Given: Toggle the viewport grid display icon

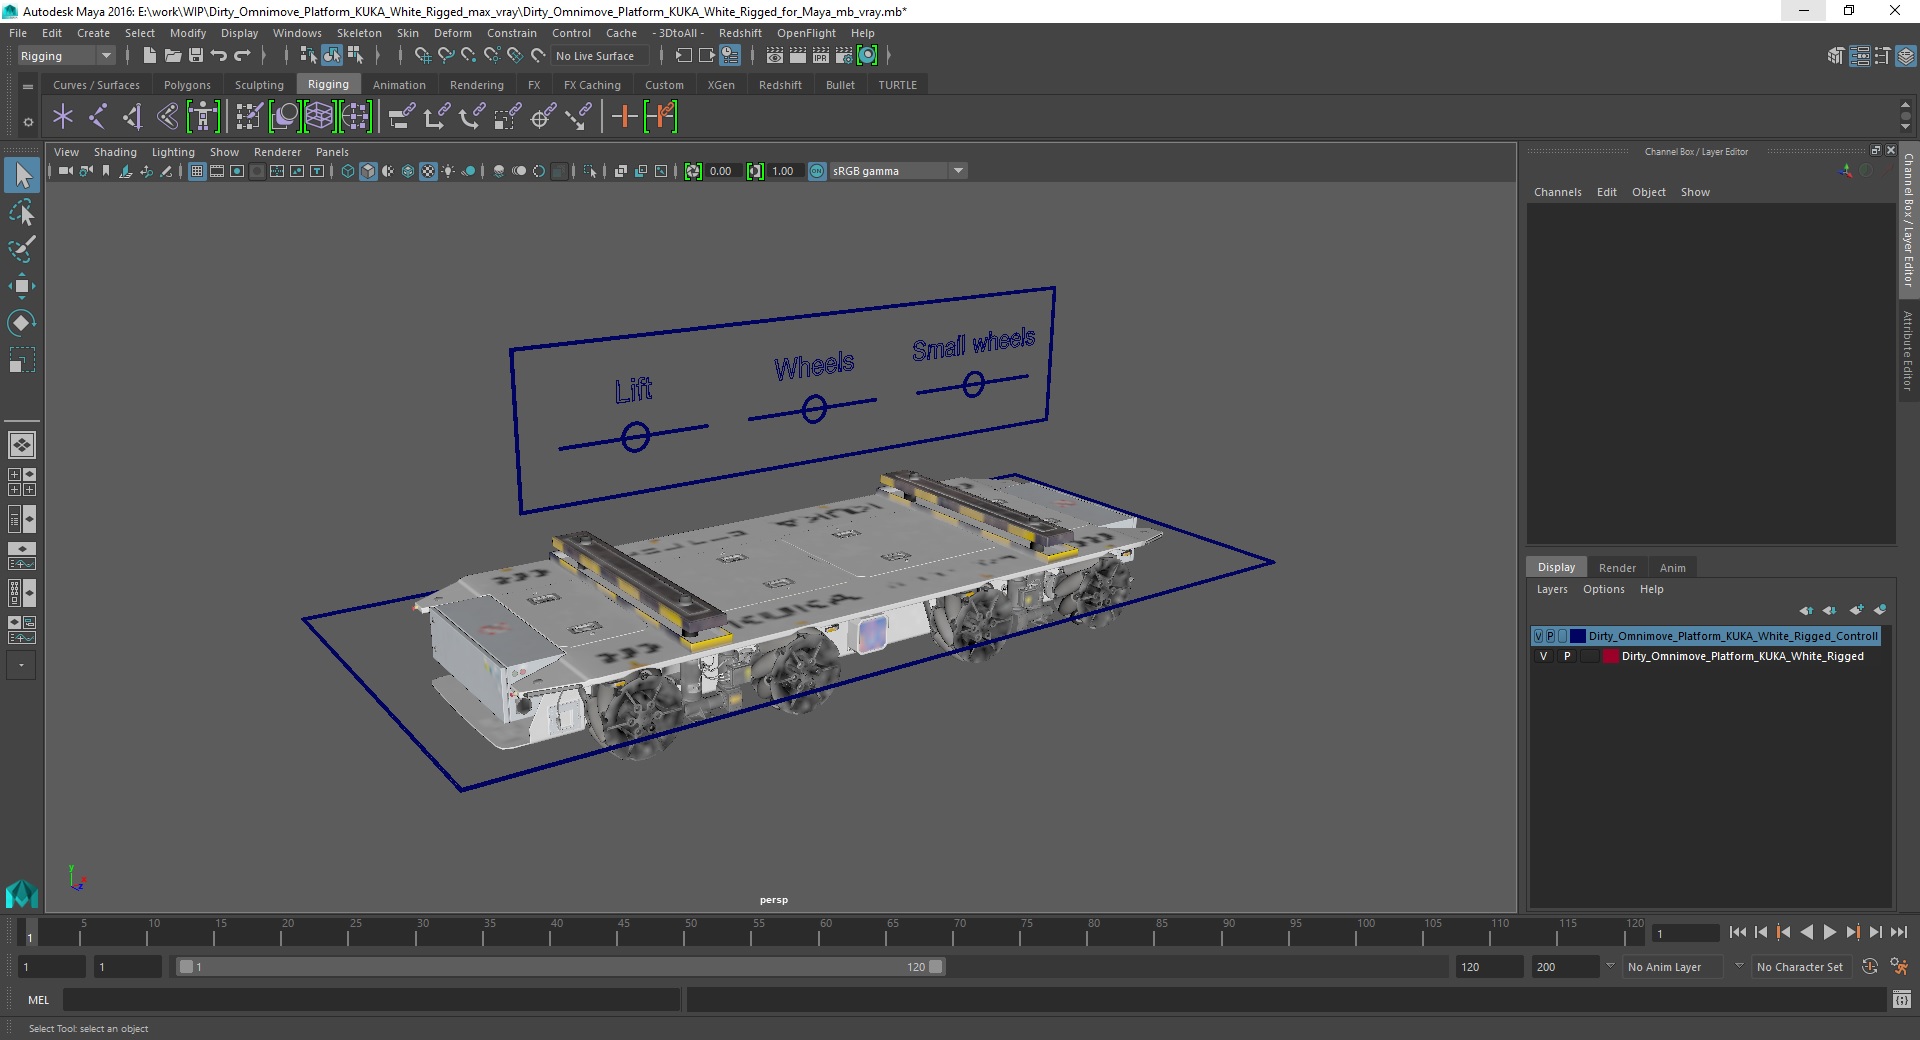Looking at the screenshot, I should coord(197,171).
